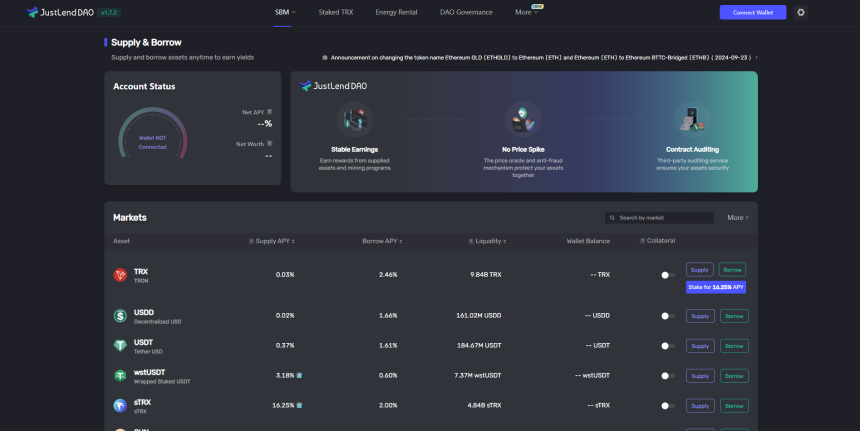This screenshot has height=431, width=860.
Task: Open Energy Rental tab
Action: pyautogui.click(x=396, y=12)
